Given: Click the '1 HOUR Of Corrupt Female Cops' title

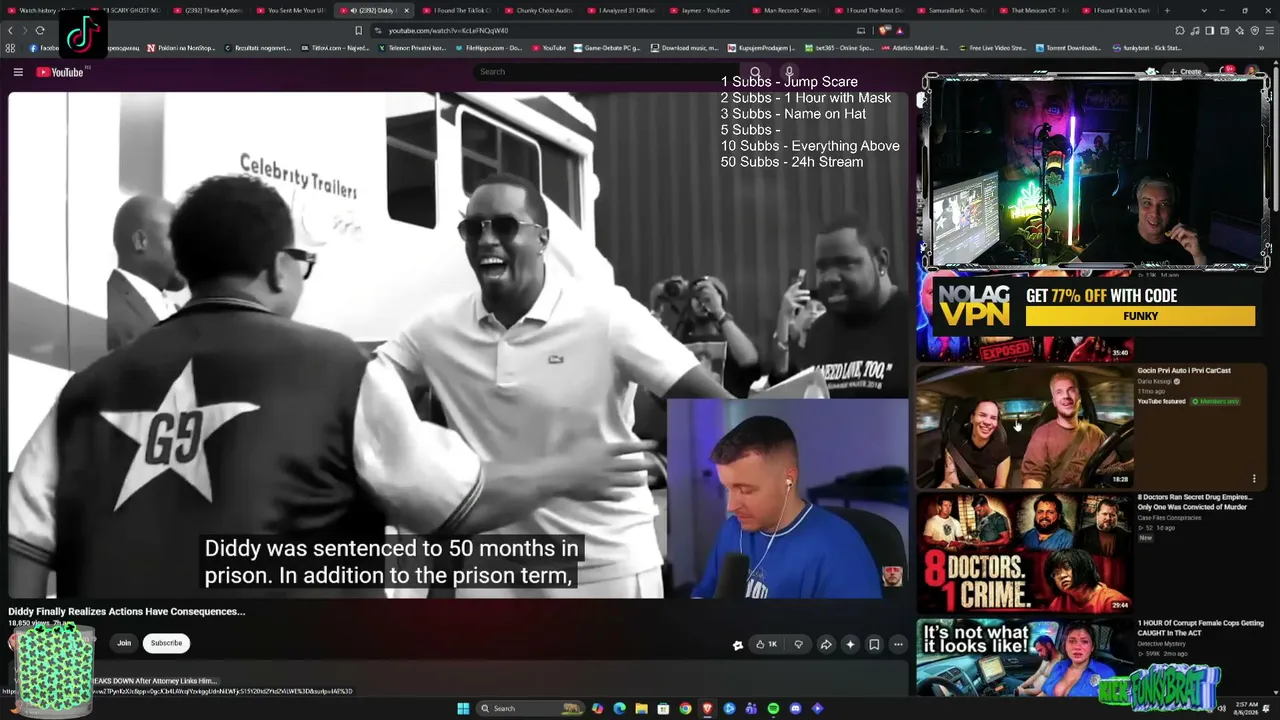Looking at the screenshot, I should (x=1200, y=627).
